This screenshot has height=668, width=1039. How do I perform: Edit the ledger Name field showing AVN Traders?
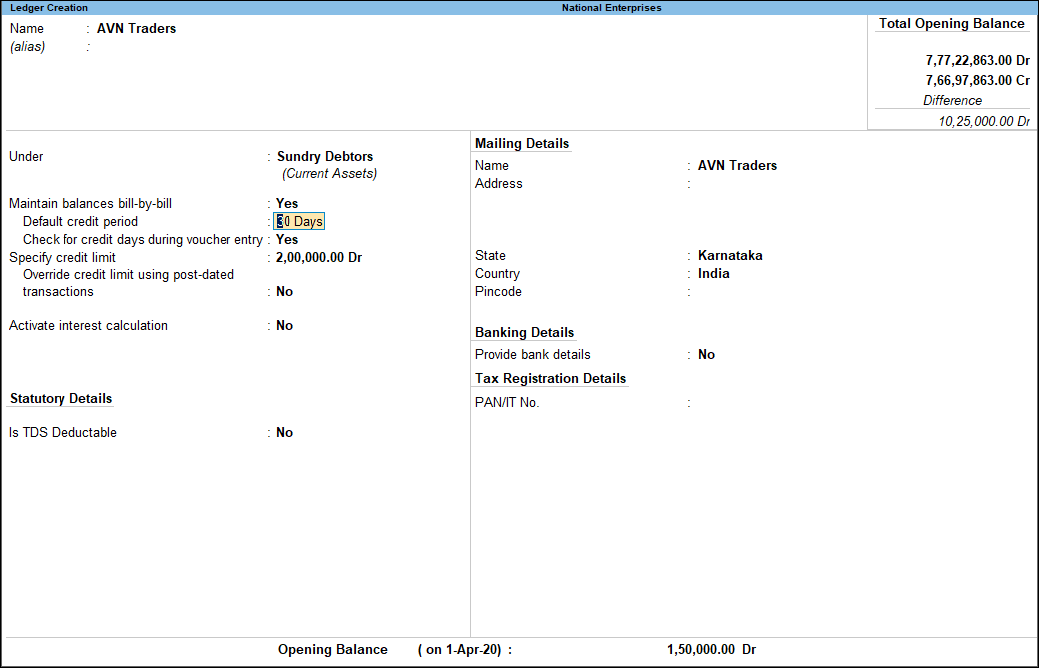(x=137, y=28)
